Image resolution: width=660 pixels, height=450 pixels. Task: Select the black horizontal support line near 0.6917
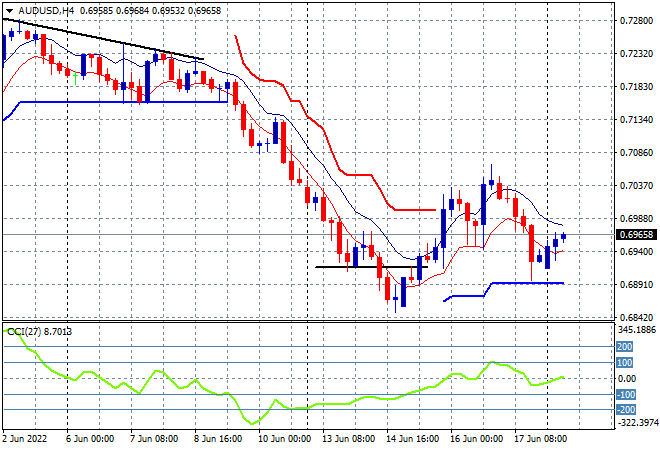(x=371, y=267)
